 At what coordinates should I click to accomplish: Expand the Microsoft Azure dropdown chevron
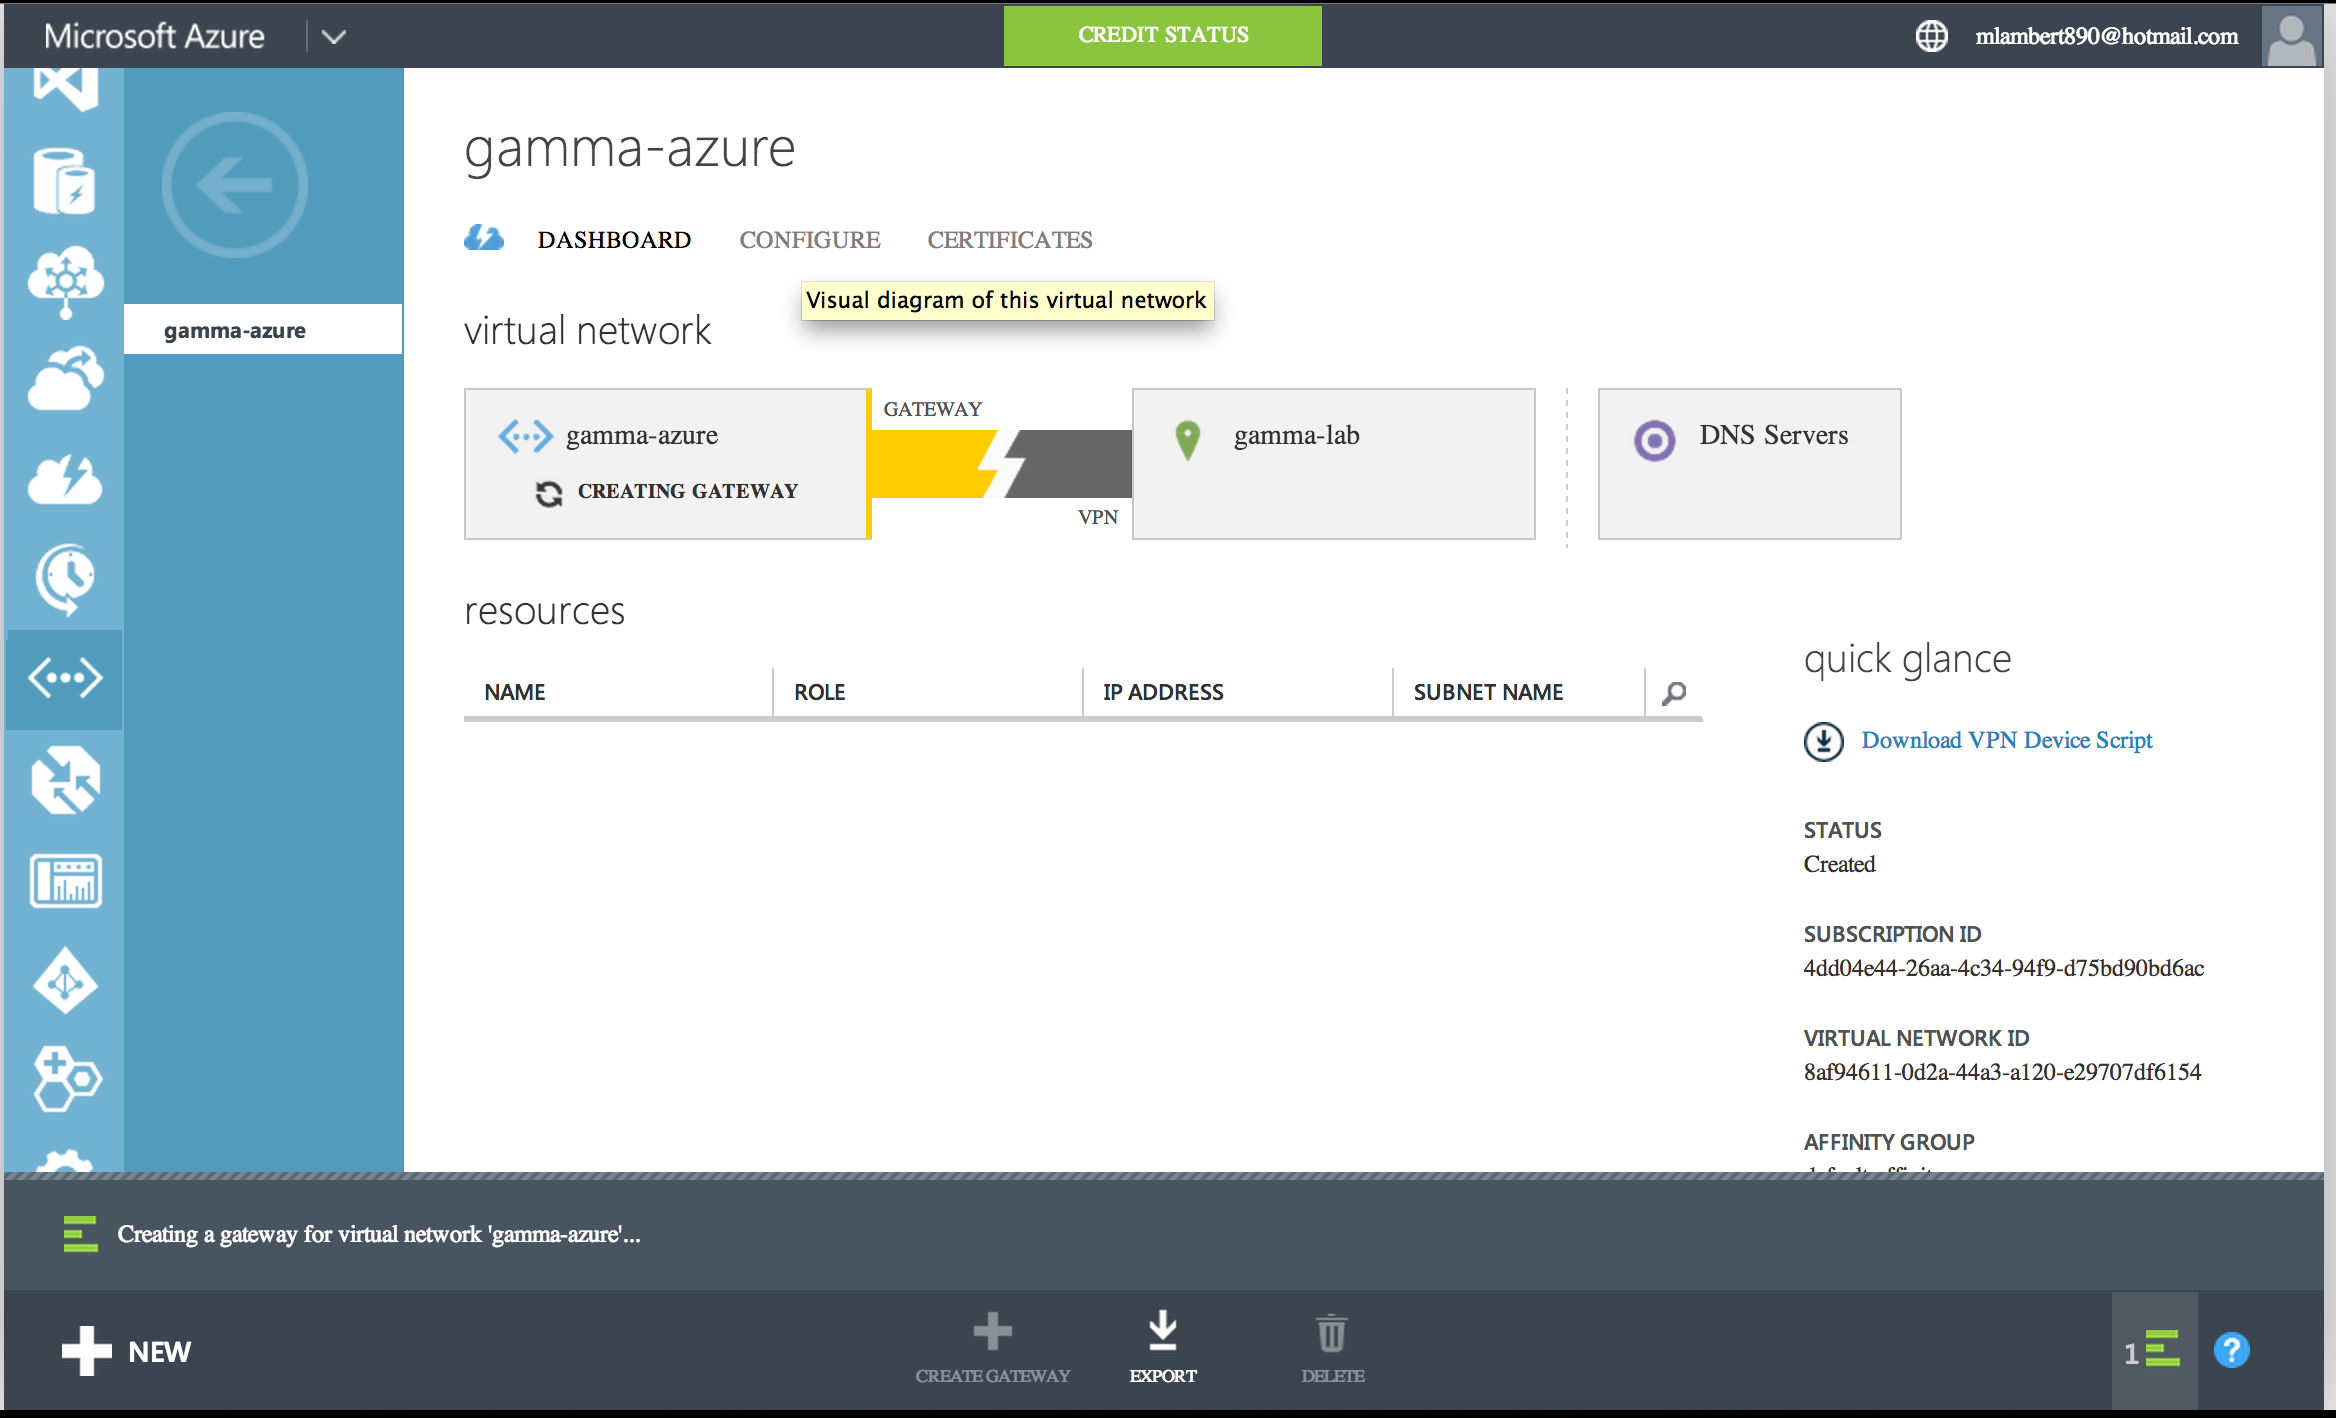[x=334, y=37]
